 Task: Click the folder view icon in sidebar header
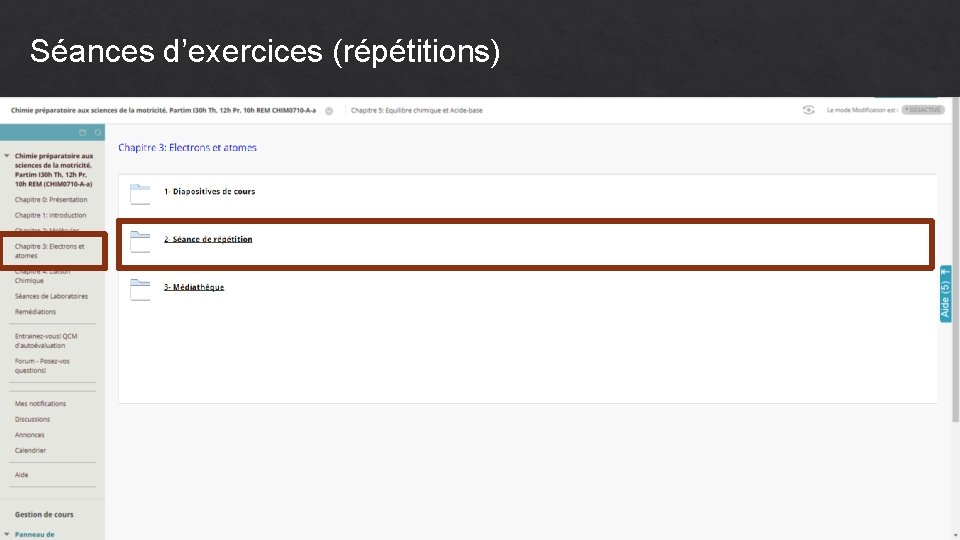(x=83, y=132)
